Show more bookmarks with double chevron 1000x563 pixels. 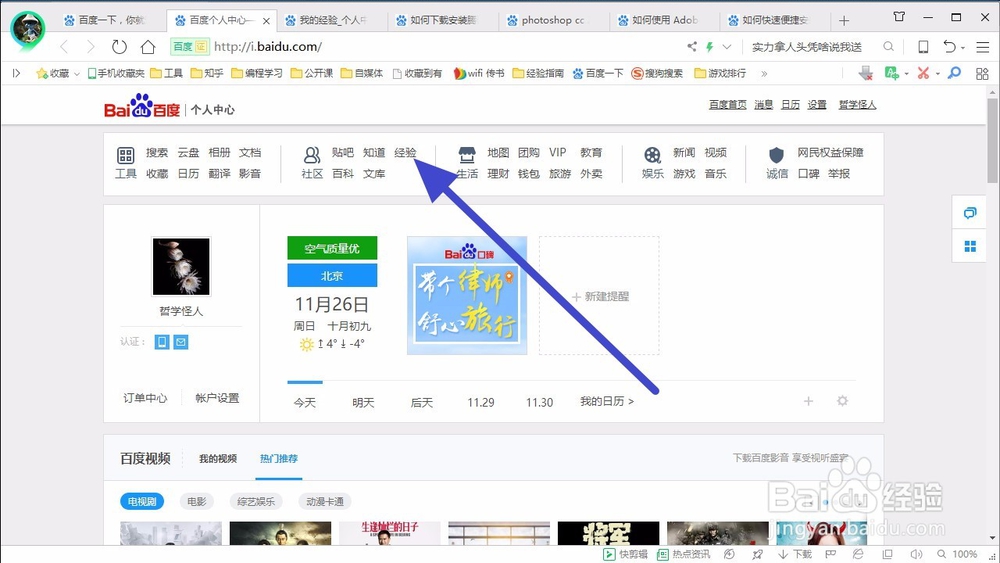[x=764, y=73]
